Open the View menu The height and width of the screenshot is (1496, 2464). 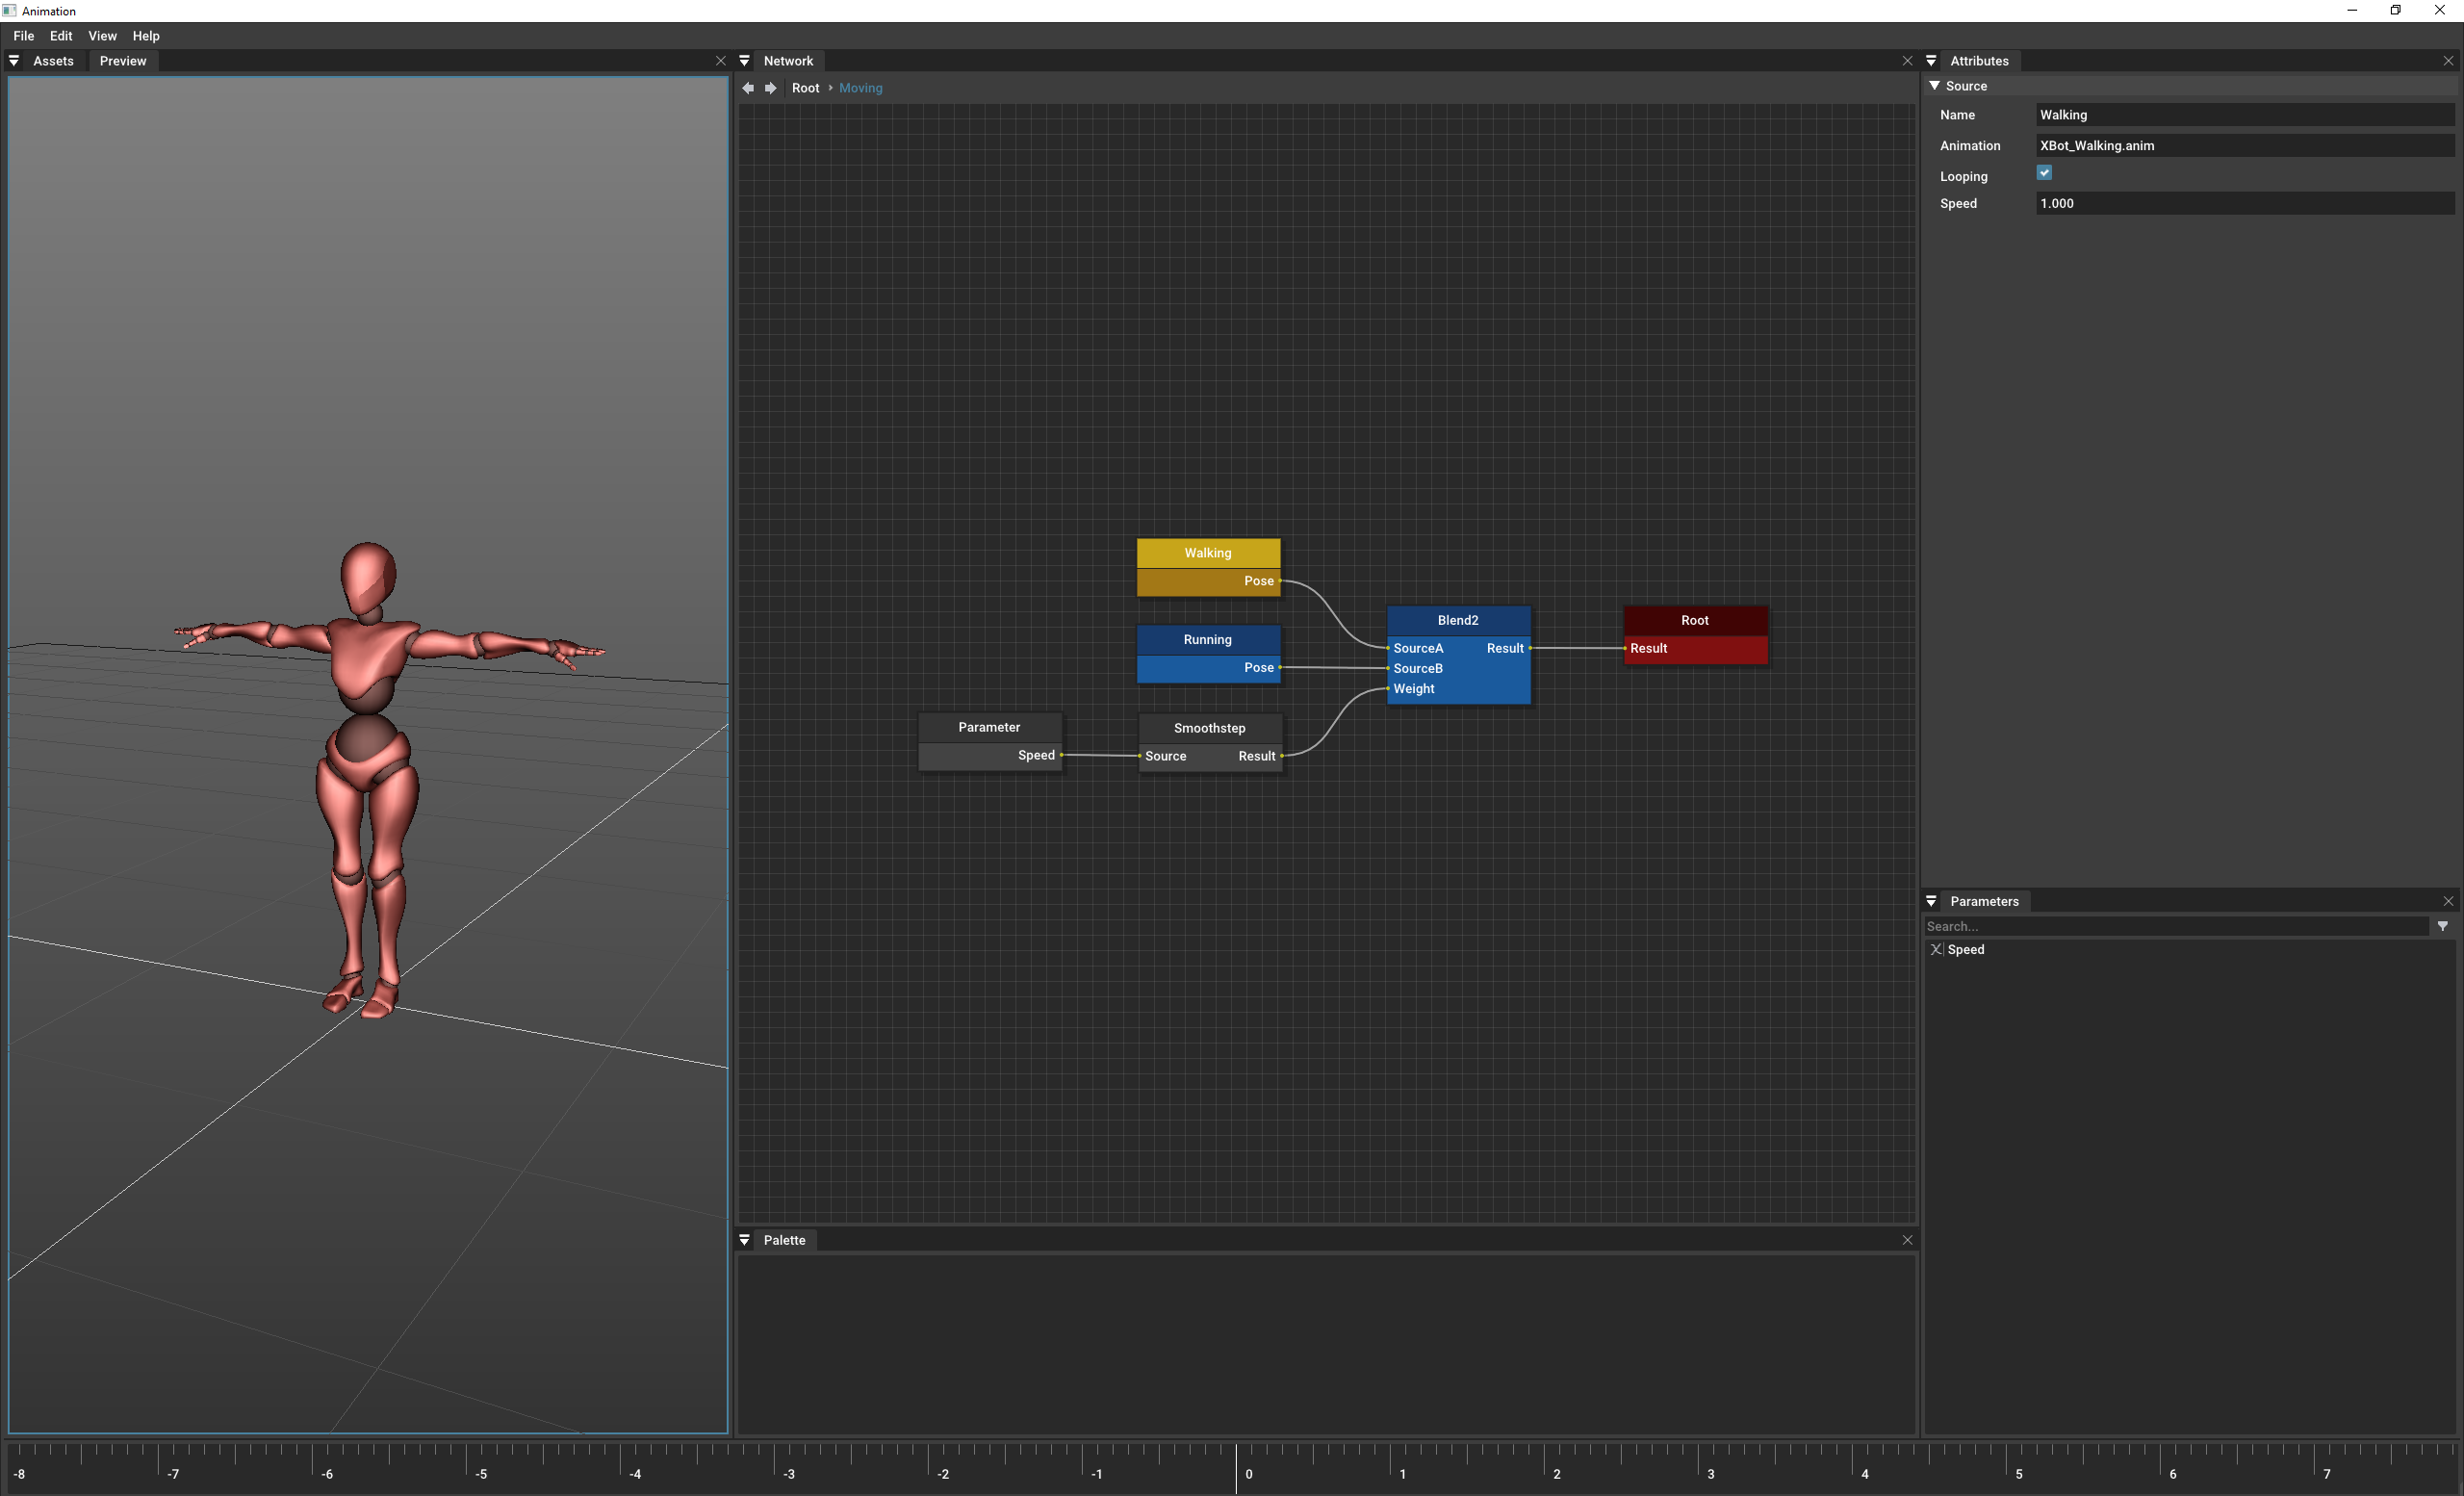click(102, 36)
